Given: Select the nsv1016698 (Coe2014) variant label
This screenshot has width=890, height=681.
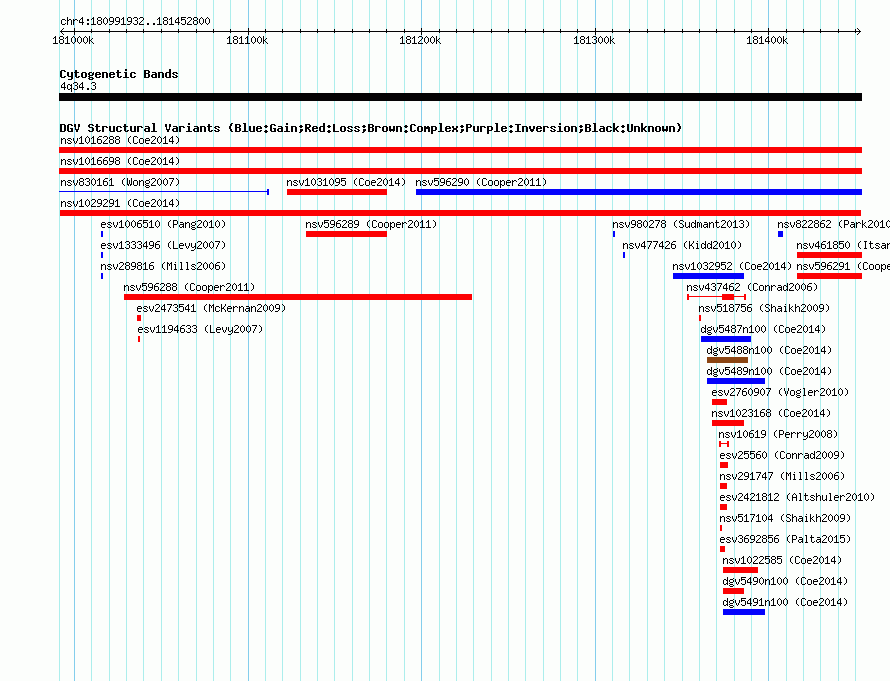Looking at the screenshot, I should (120, 161).
